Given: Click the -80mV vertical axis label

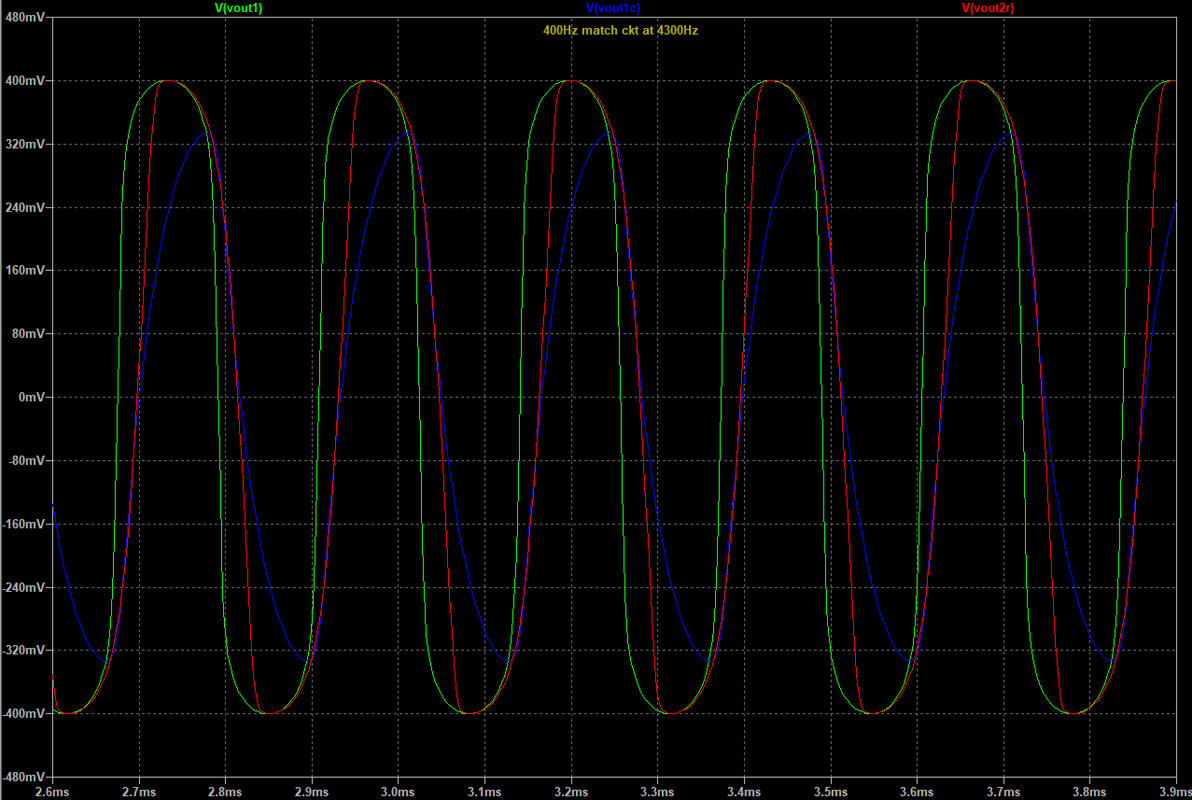Looking at the screenshot, I should pyautogui.click(x=26, y=460).
